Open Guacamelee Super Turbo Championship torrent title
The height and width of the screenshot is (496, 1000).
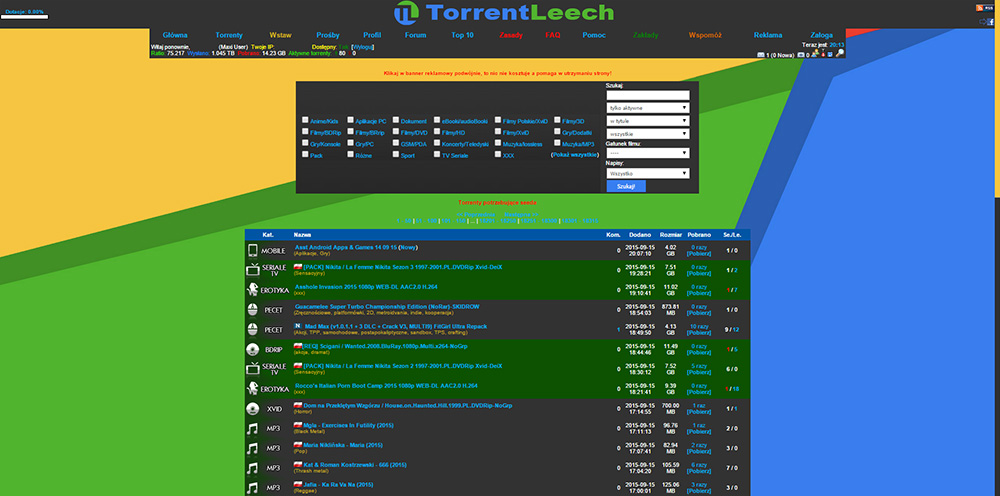(387, 307)
